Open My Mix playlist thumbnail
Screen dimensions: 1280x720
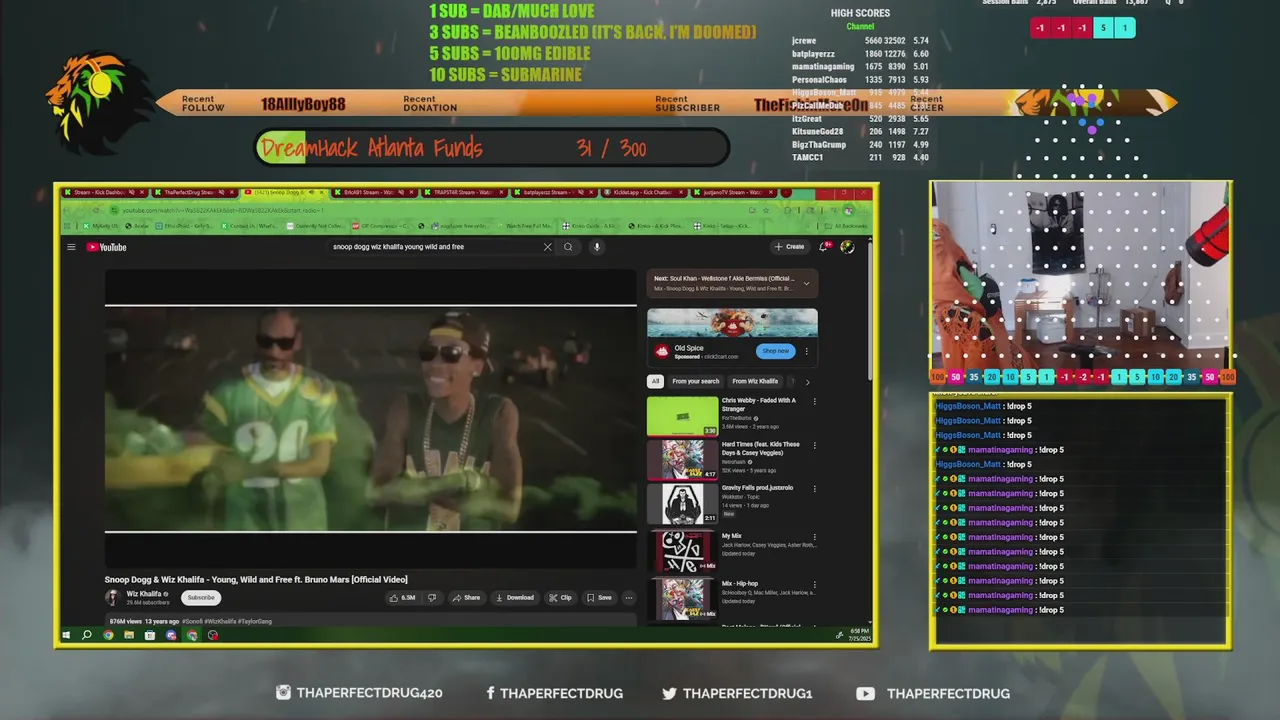click(x=682, y=552)
